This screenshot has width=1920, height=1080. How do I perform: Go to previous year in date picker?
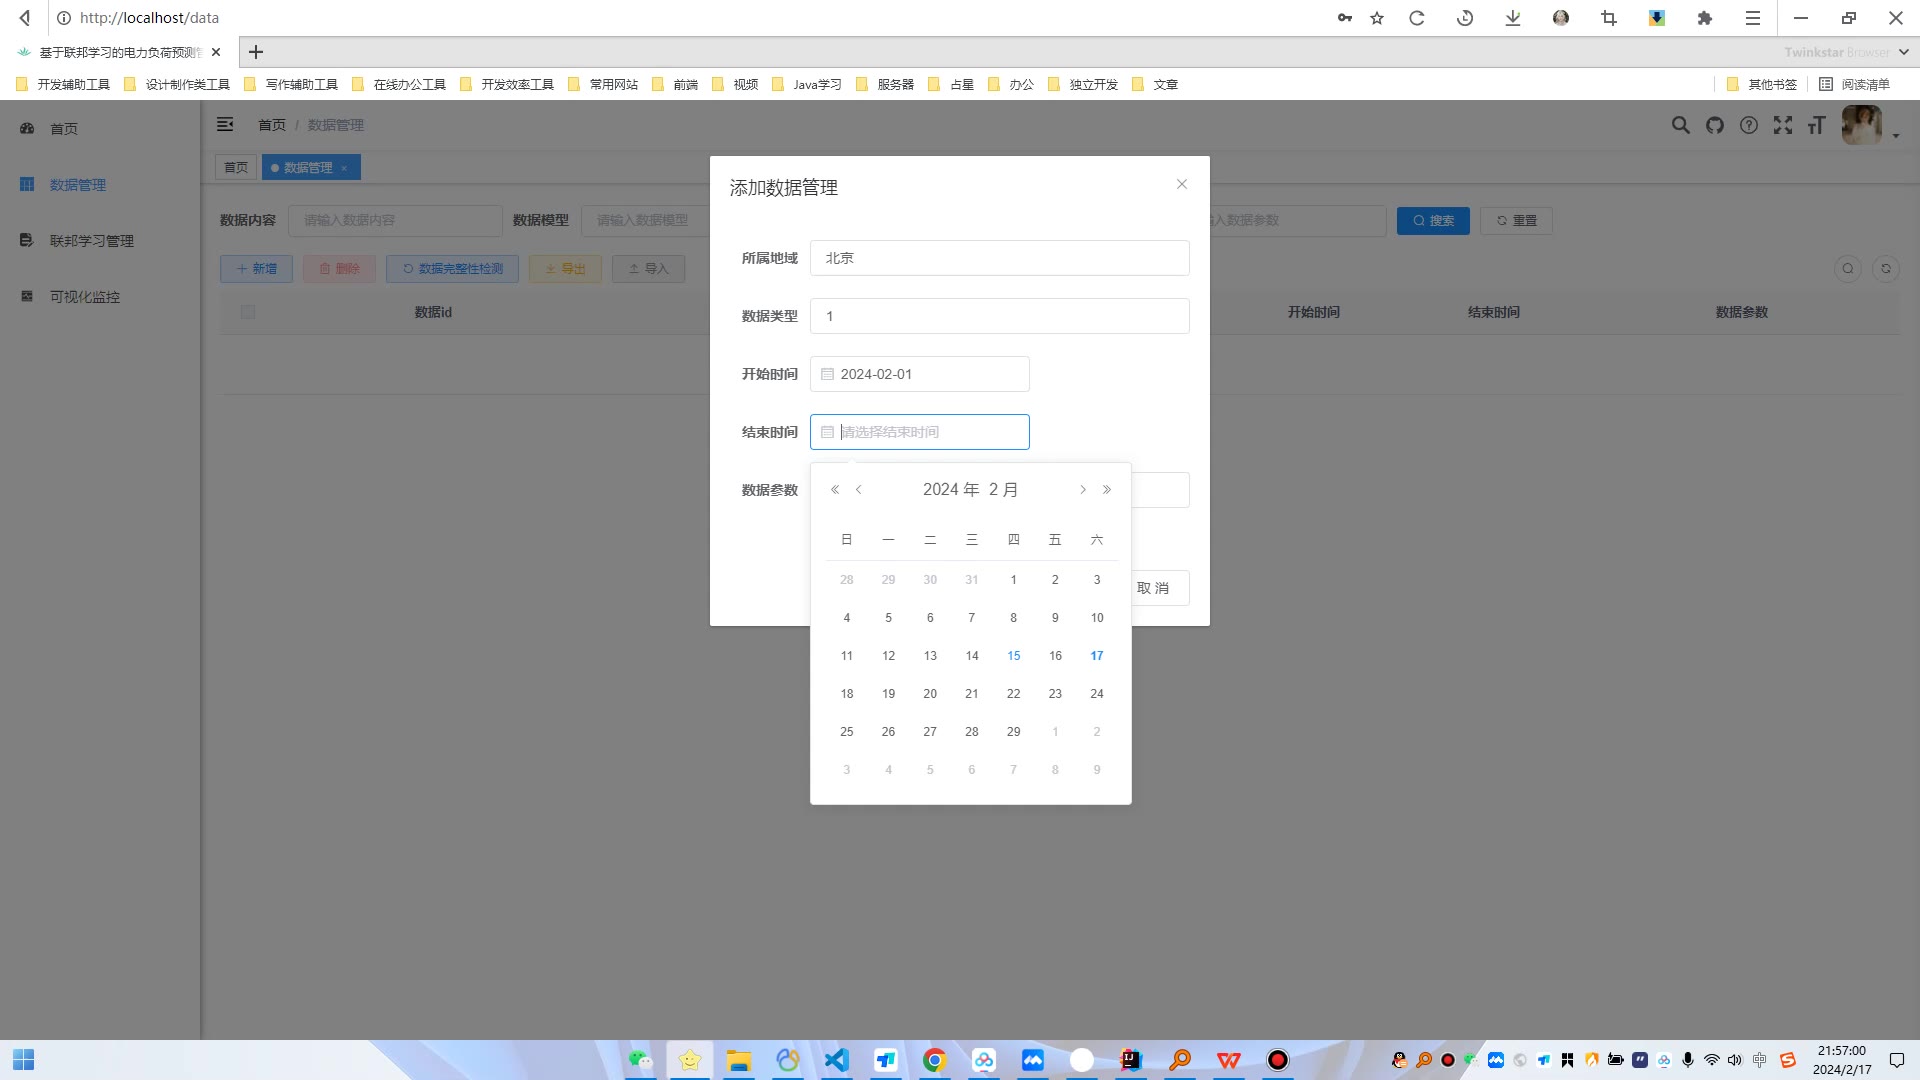pyautogui.click(x=835, y=490)
